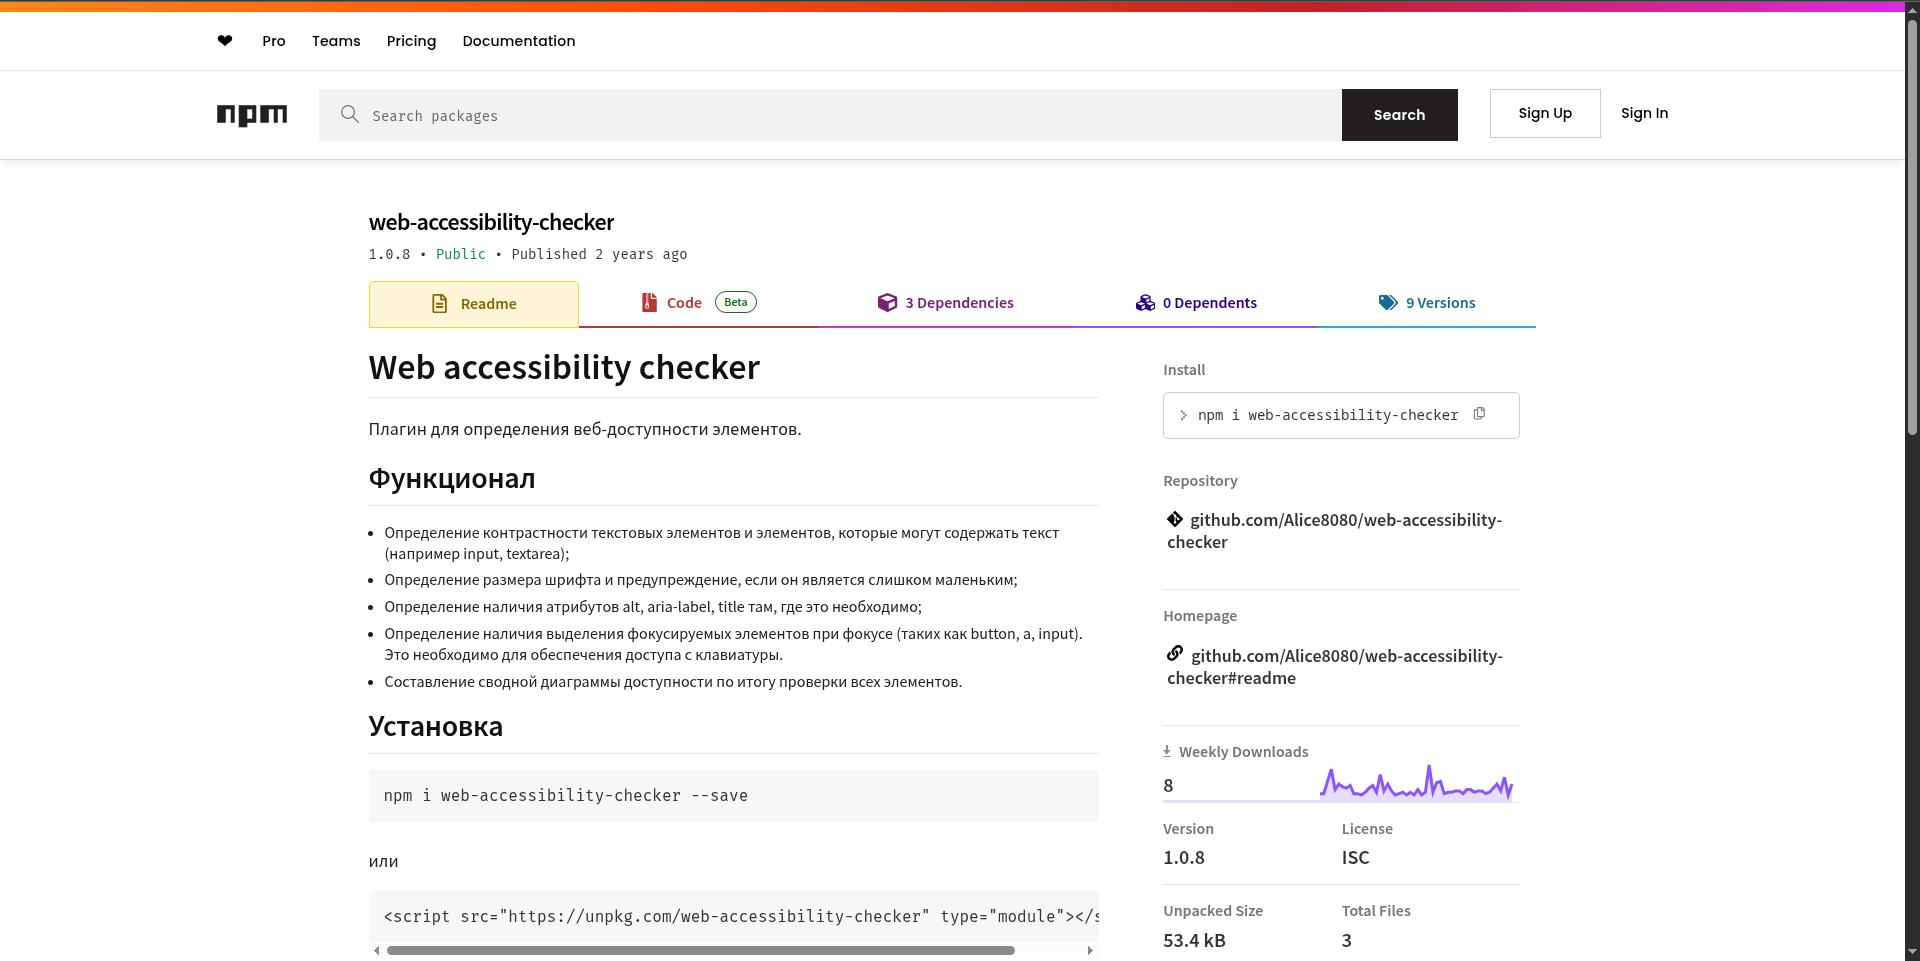Click the 'Public' package label

[x=461, y=254]
